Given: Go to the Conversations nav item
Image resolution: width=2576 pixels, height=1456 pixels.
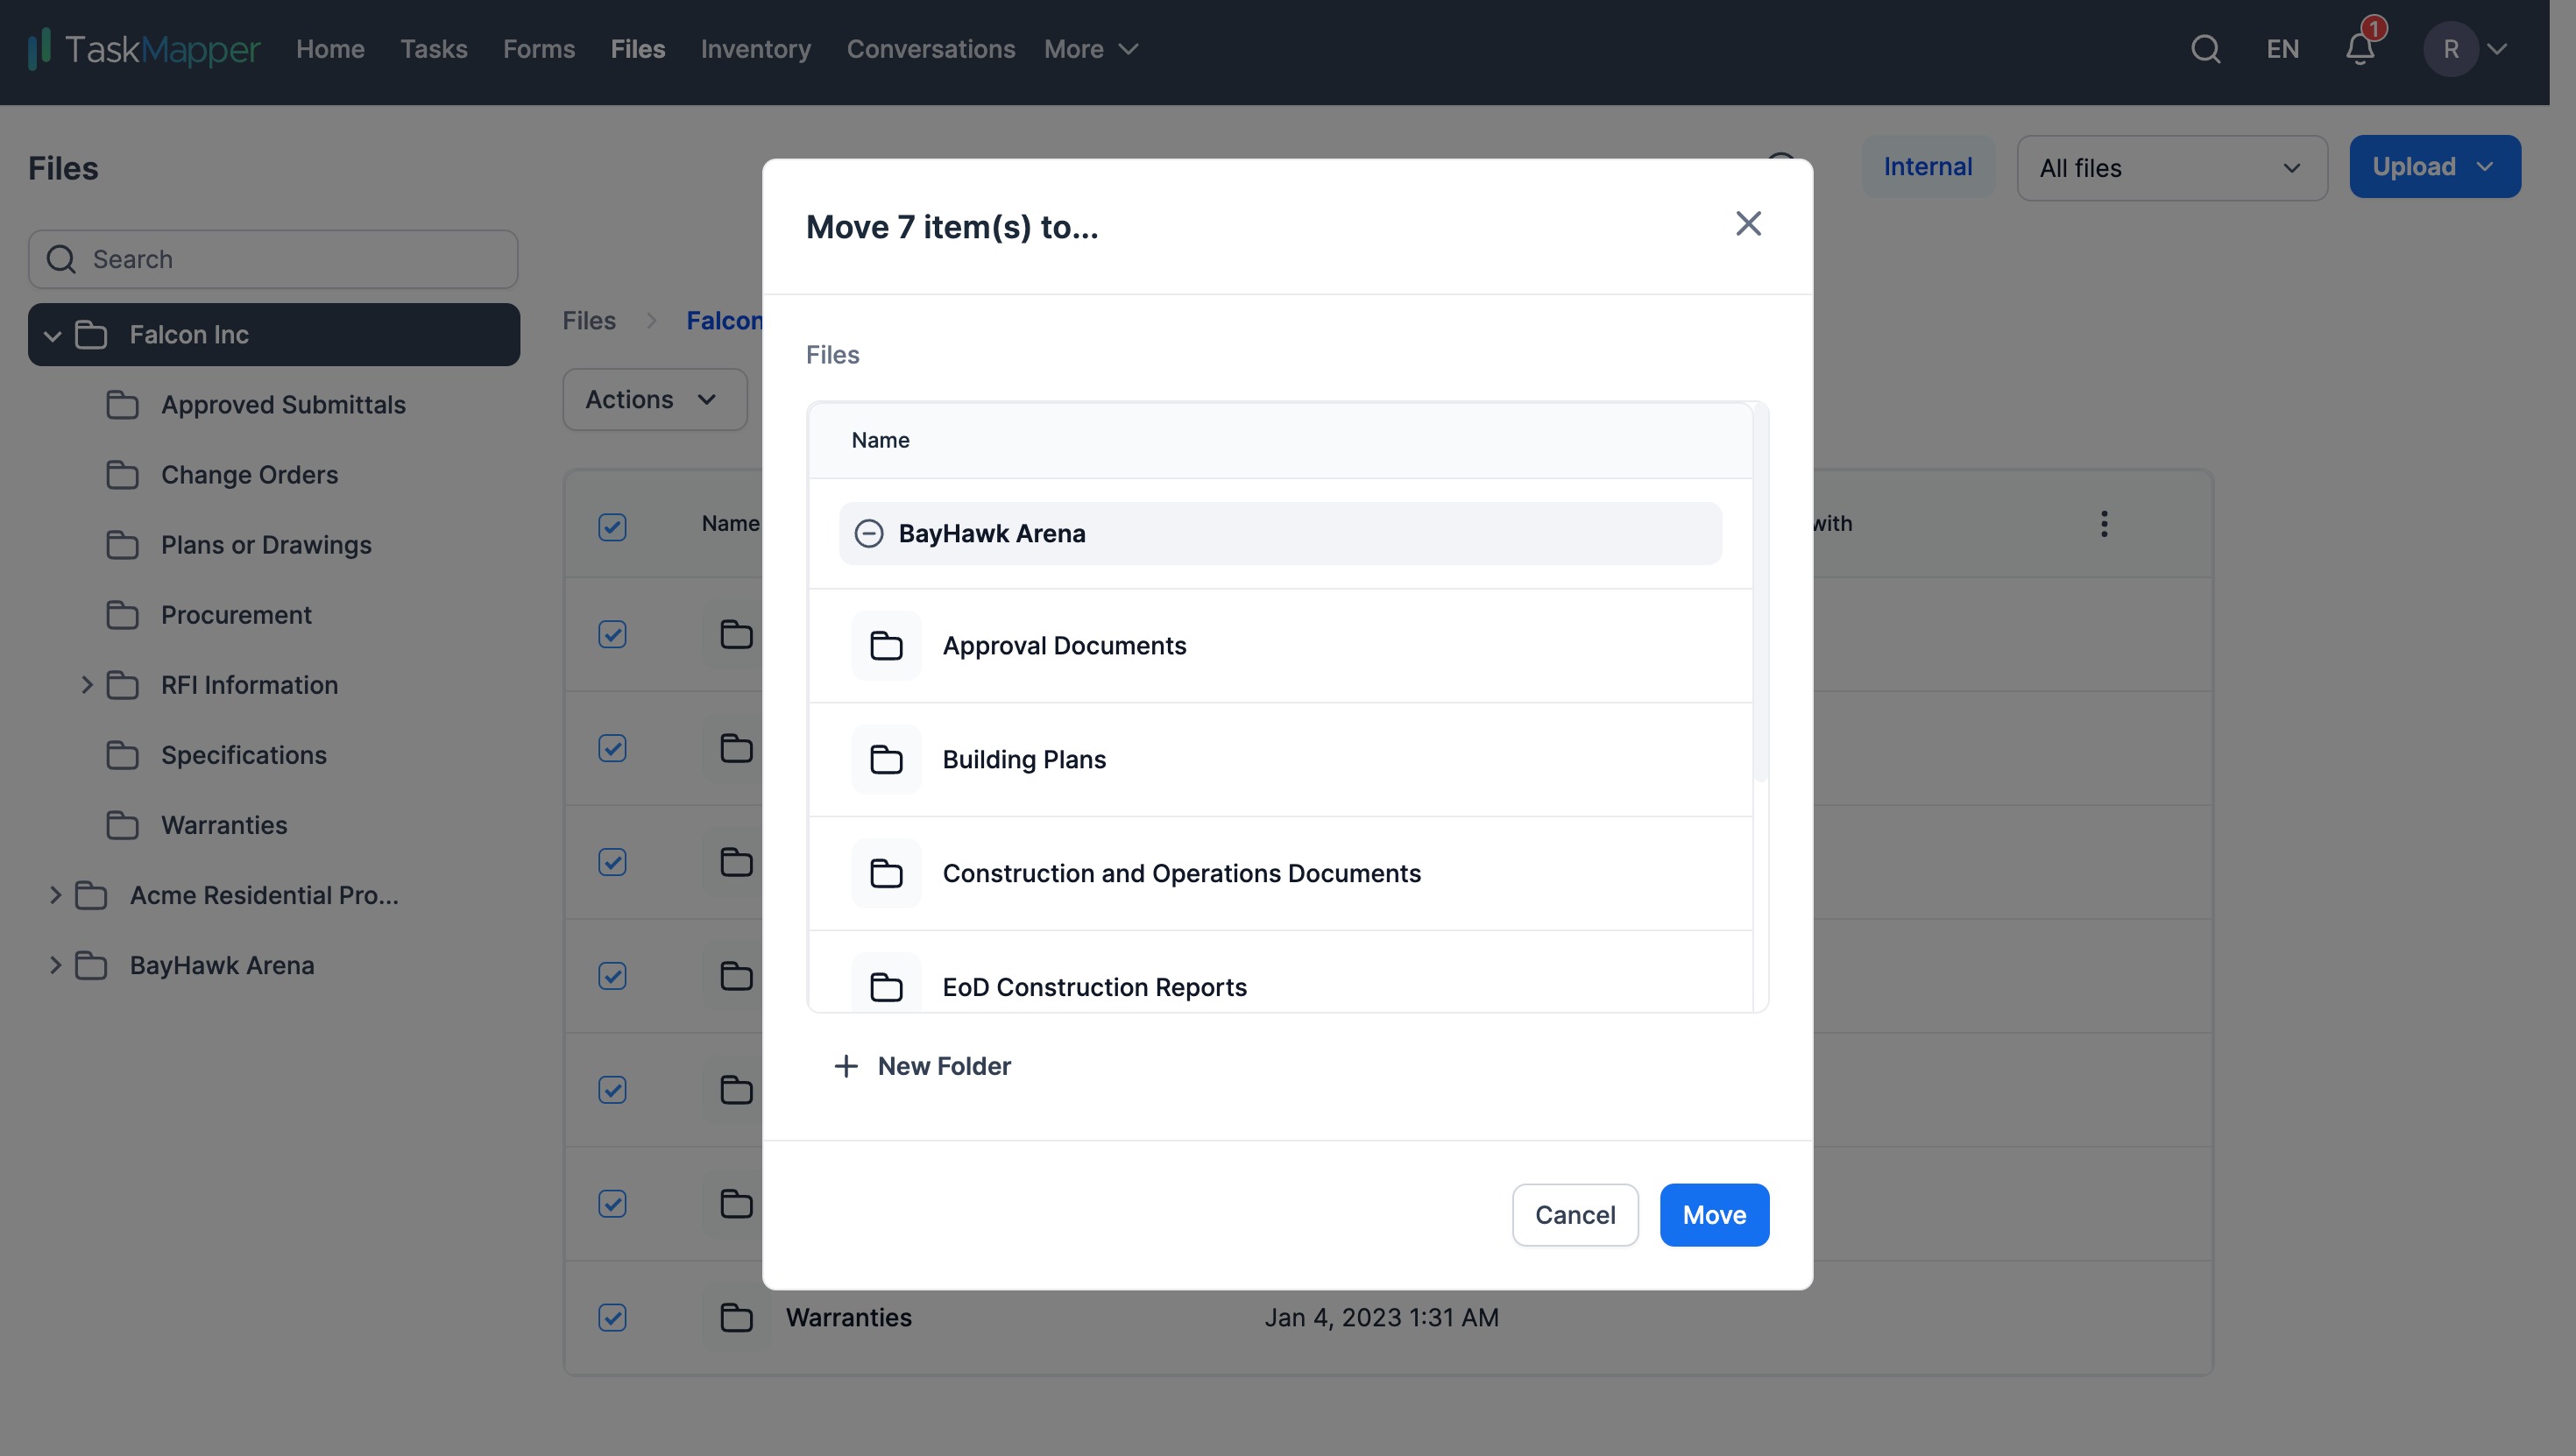Looking at the screenshot, I should click(931, 49).
